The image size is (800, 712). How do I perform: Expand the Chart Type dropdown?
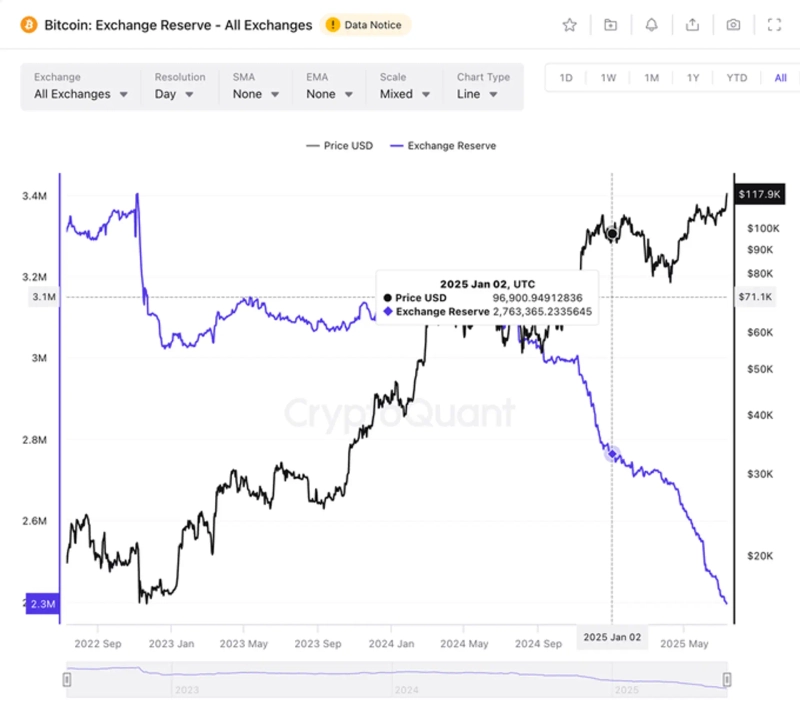[483, 94]
